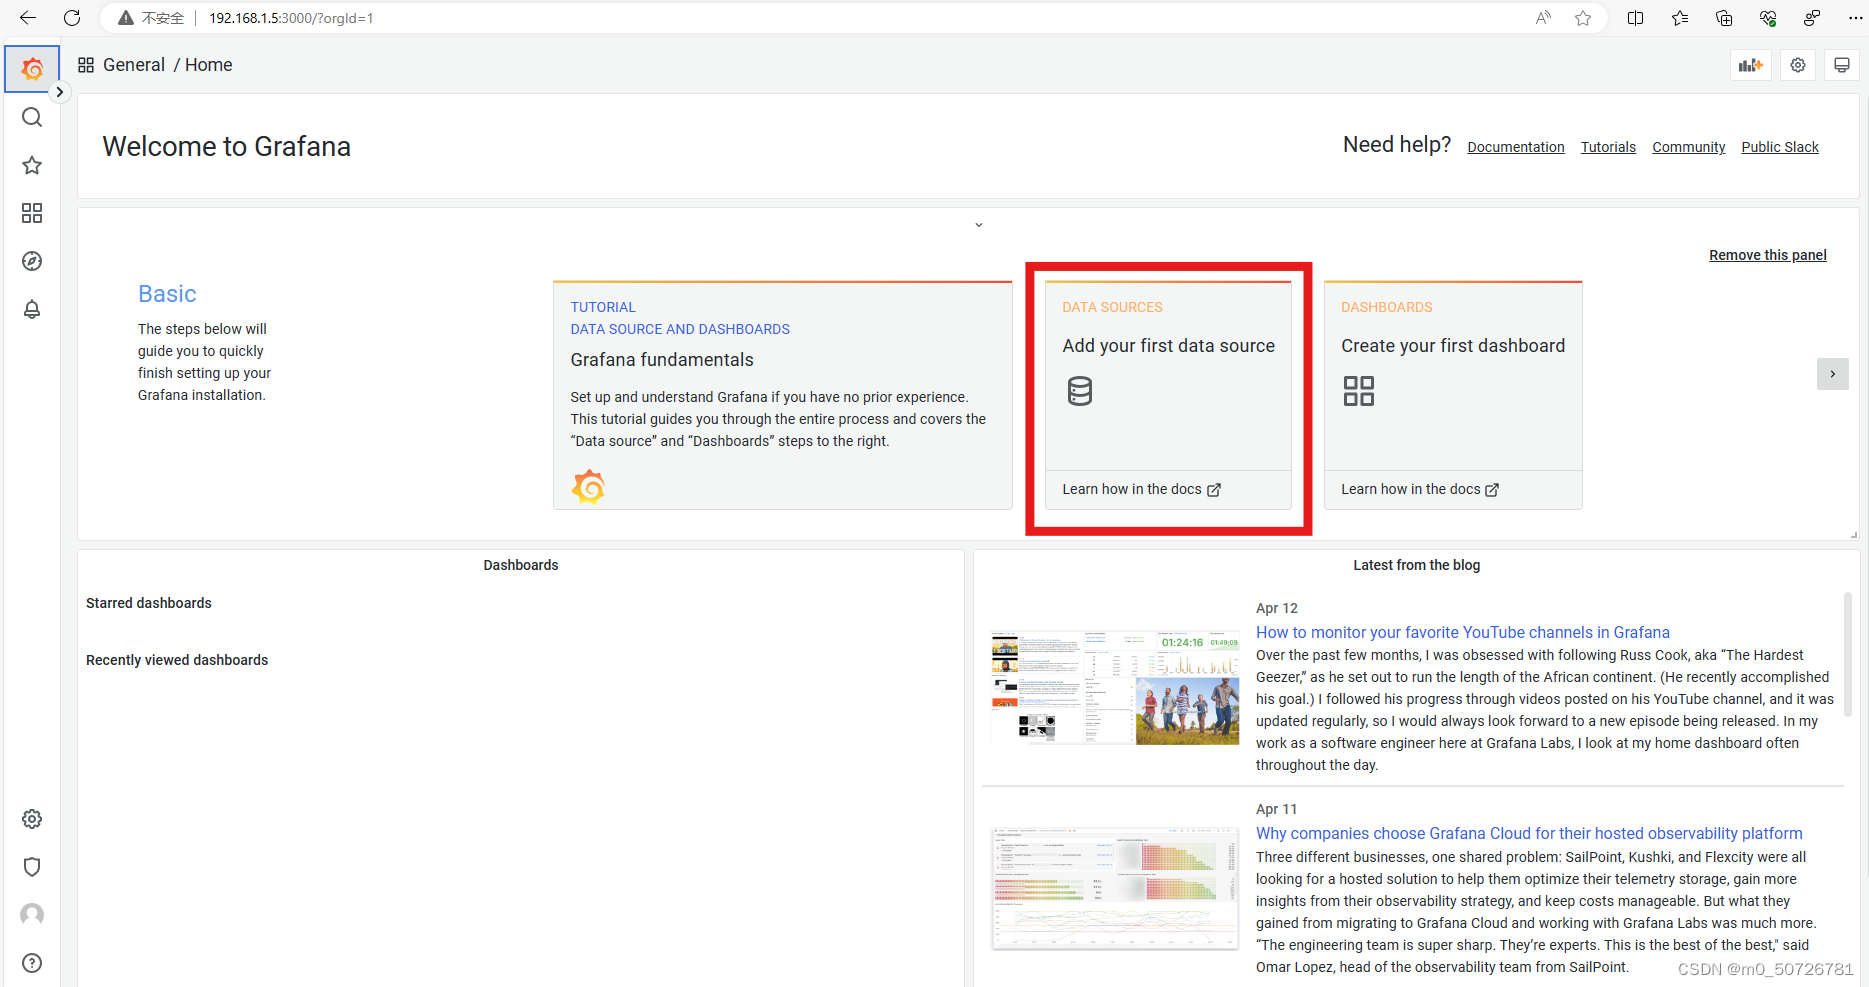Open the Help question mark icon
This screenshot has height=987, width=1869.
[32, 963]
